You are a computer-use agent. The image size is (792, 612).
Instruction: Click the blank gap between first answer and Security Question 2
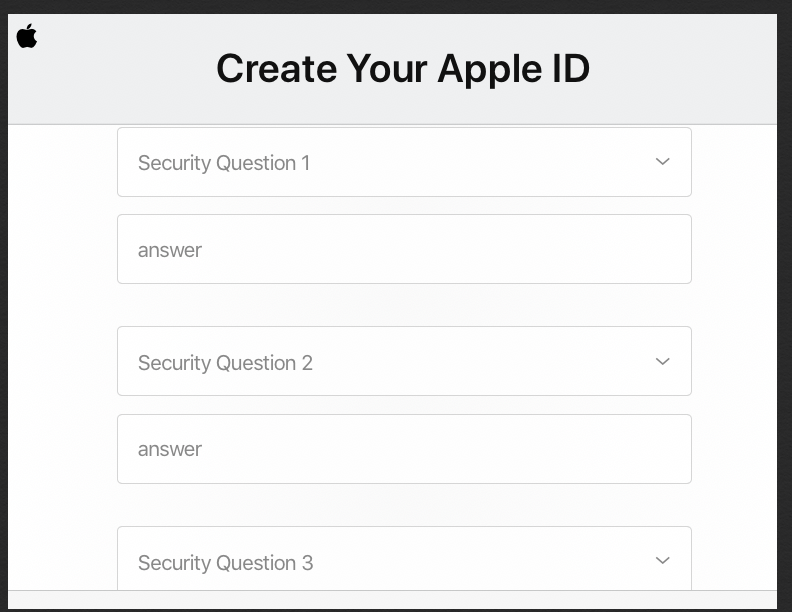(404, 305)
